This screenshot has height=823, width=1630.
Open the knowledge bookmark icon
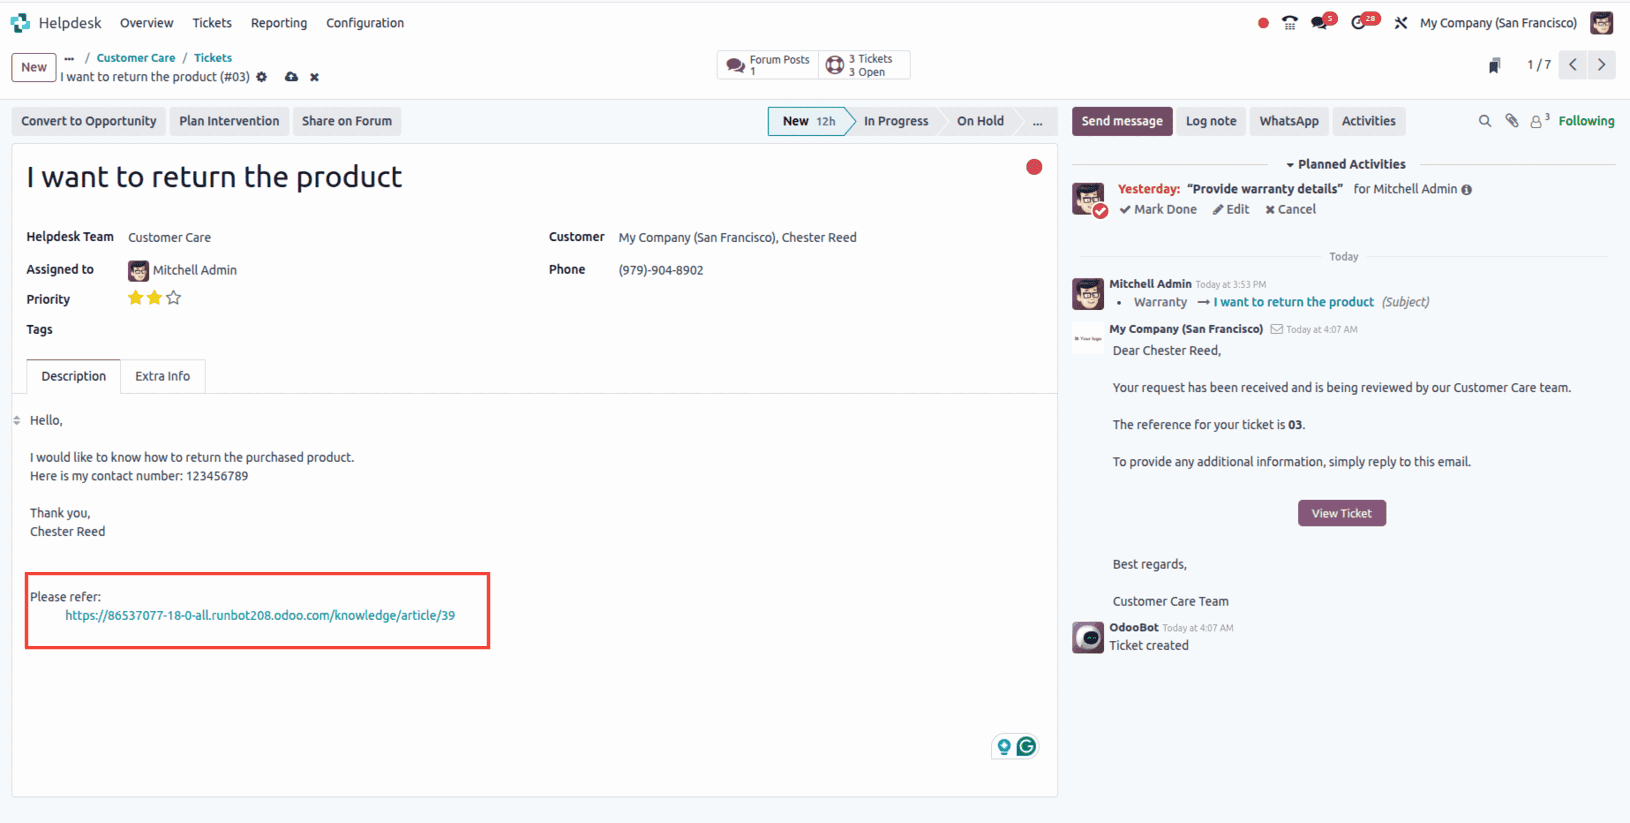click(1494, 65)
